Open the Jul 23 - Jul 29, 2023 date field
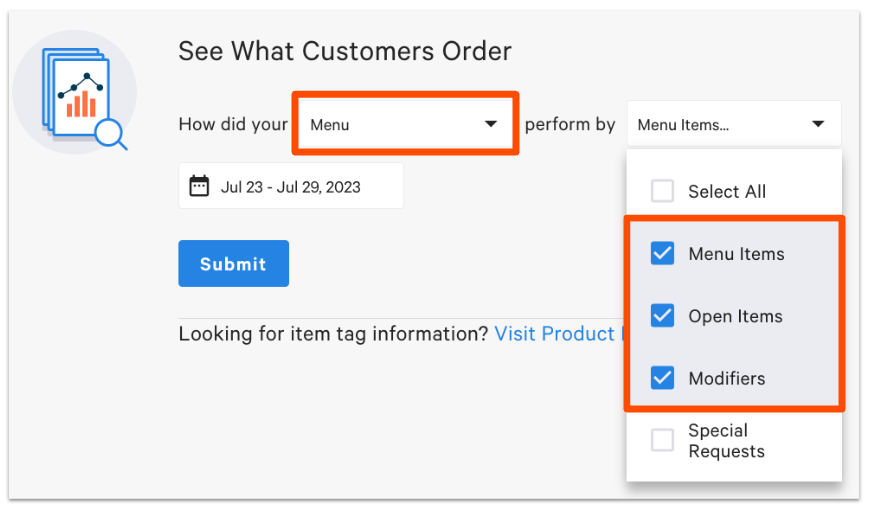869x510 pixels. [291, 186]
